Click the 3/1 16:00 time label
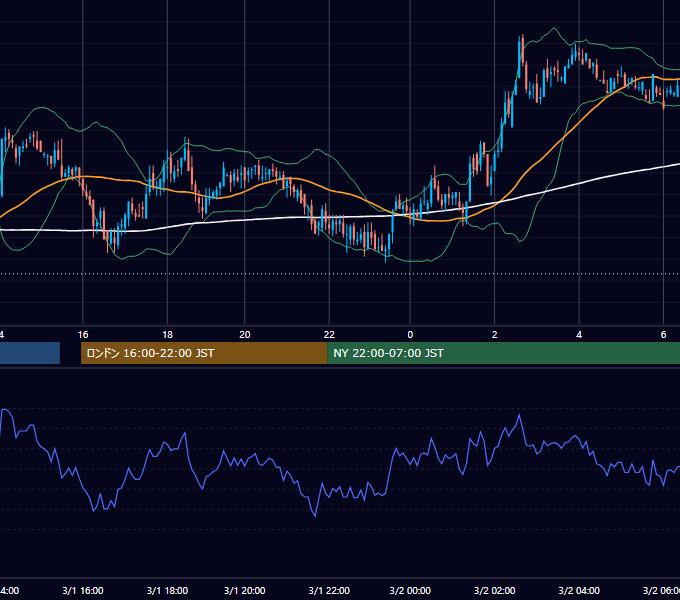680x600 pixels. (x=83, y=590)
